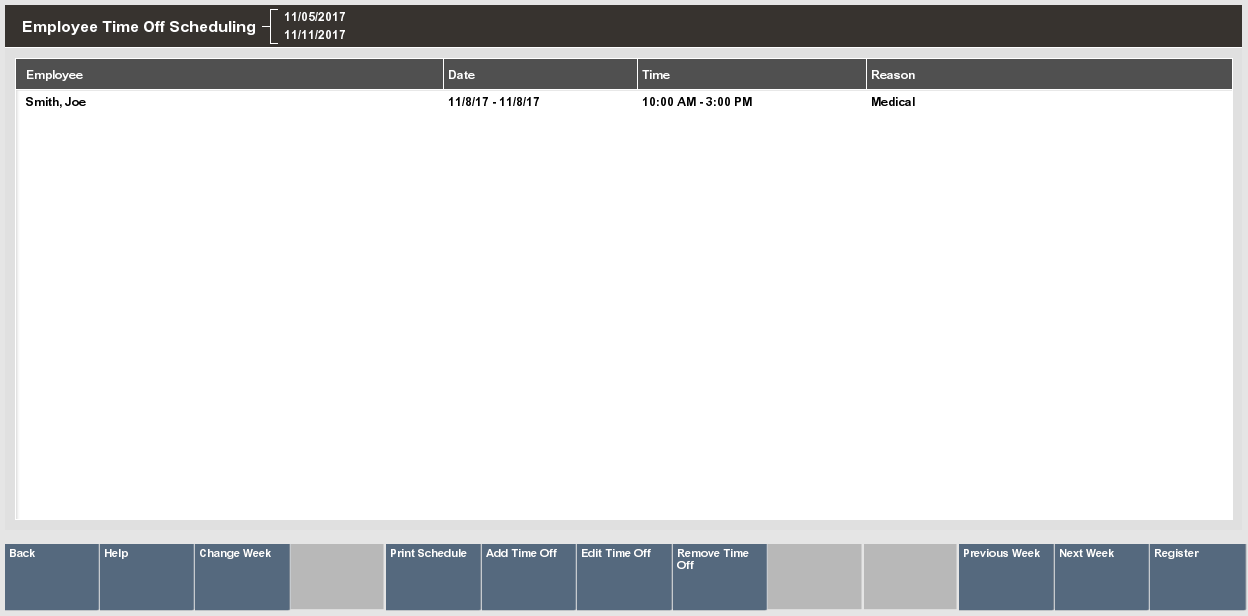Image resolution: width=1248 pixels, height=616 pixels.
Task: Choose Edit Time Off
Action: point(624,577)
